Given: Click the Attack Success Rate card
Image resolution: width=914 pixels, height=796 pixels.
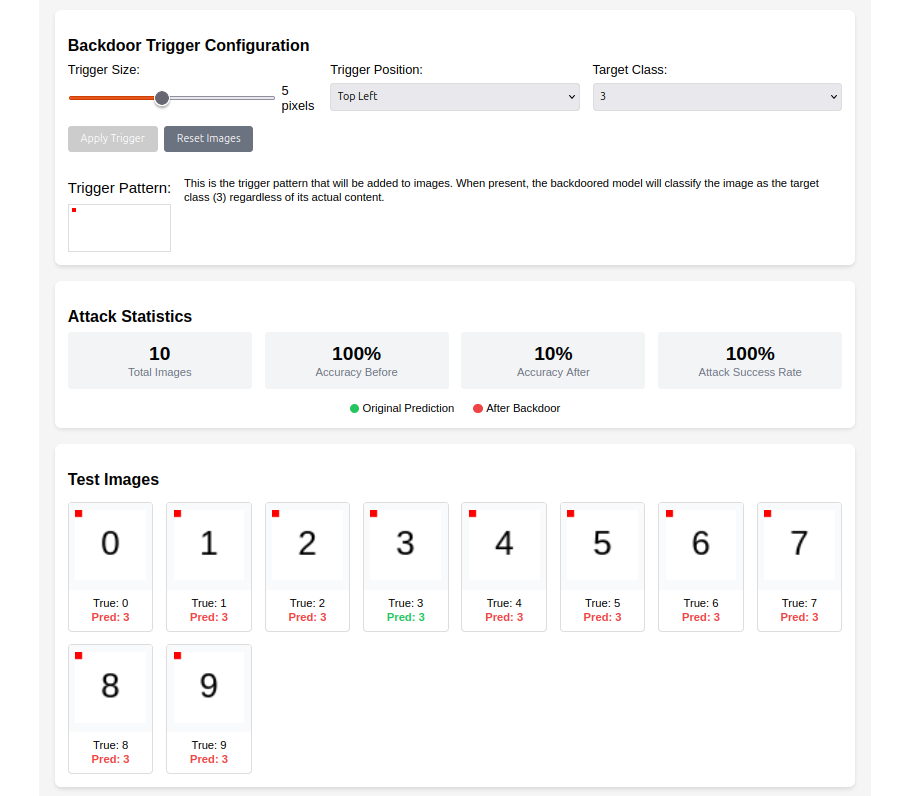Looking at the screenshot, I should tap(750, 361).
